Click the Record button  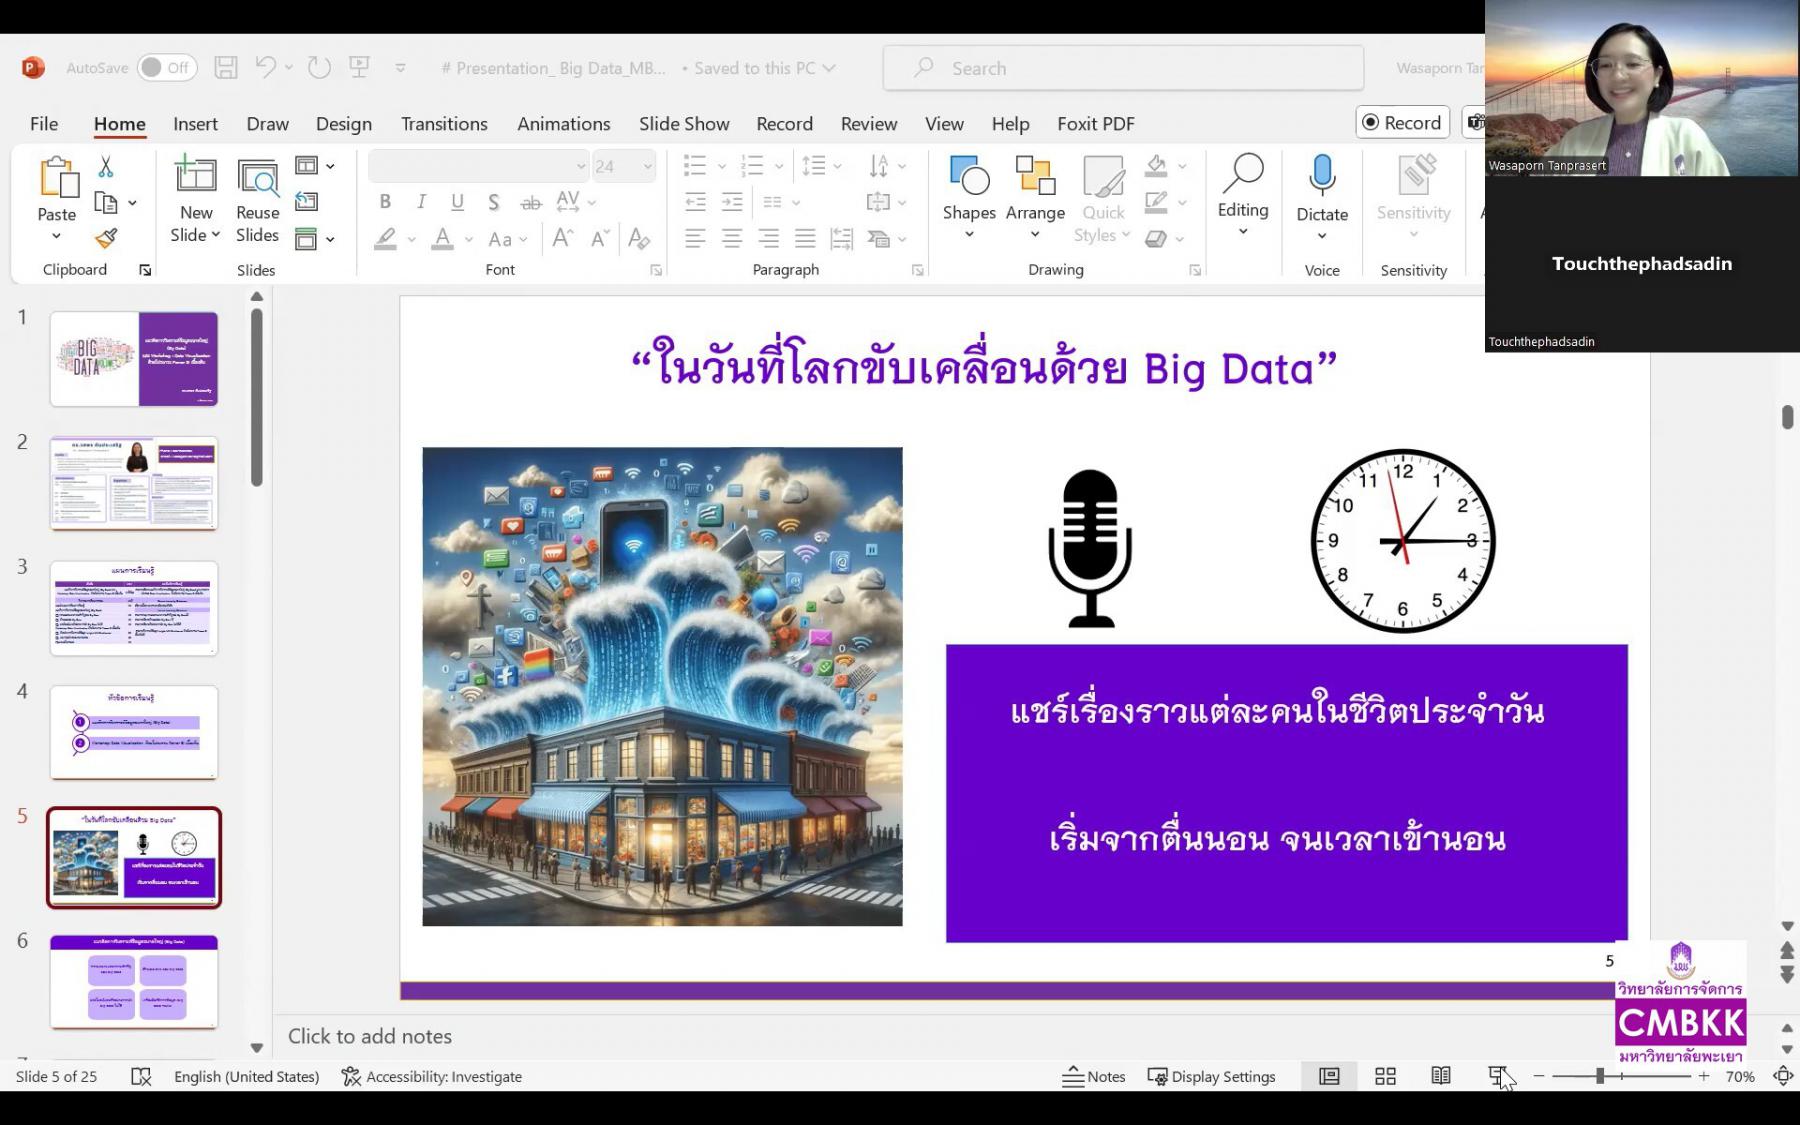[1403, 122]
